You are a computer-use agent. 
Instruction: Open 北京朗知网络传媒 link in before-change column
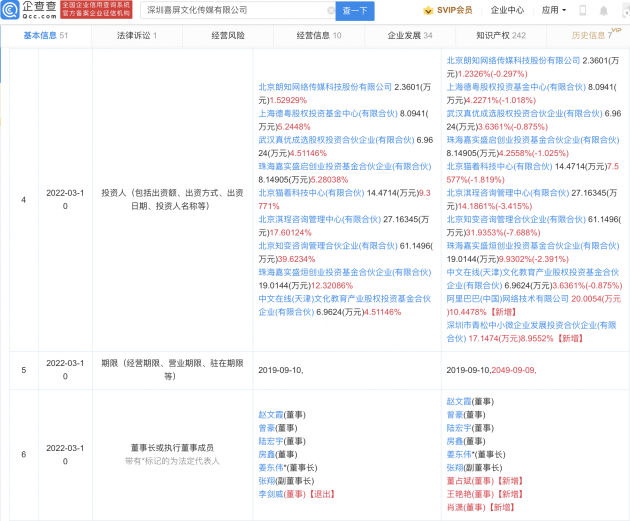pos(325,87)
